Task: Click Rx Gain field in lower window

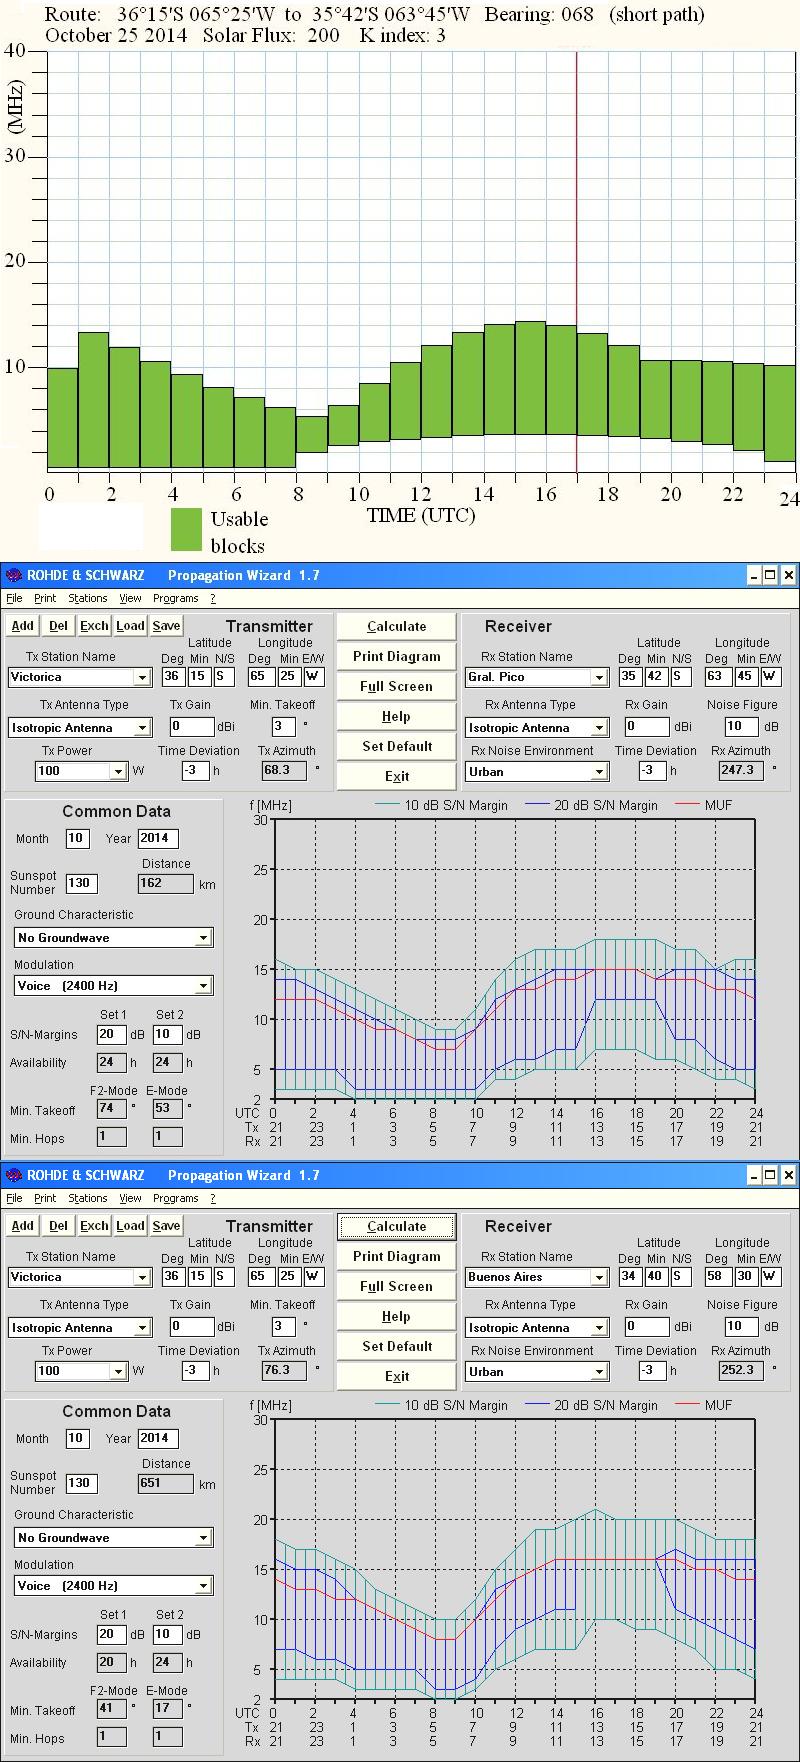Action: click(x=646, y=1327)
